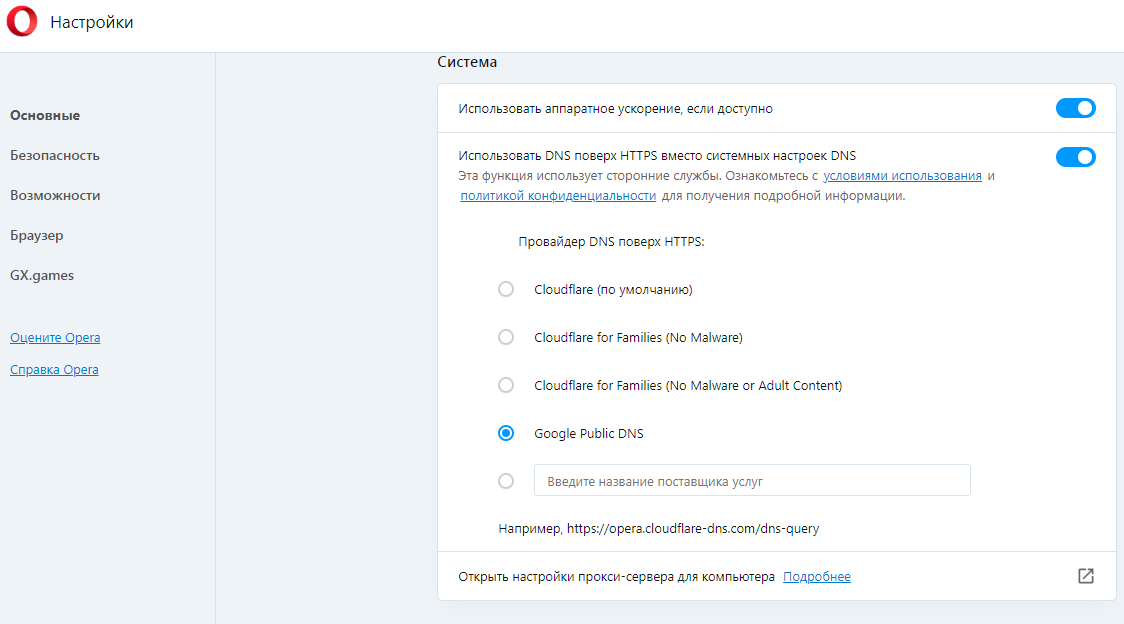Open условиями использования link
The image size is (1124, 624).
(x=902, y=176)
